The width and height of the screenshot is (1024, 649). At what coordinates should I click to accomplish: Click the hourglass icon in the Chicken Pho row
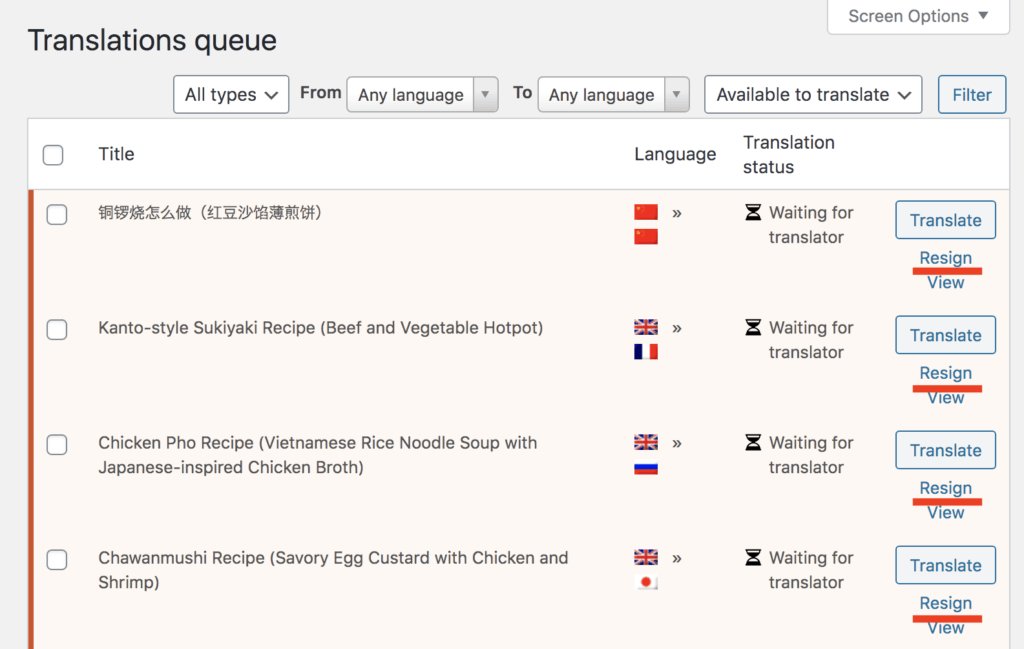[753, 442]
